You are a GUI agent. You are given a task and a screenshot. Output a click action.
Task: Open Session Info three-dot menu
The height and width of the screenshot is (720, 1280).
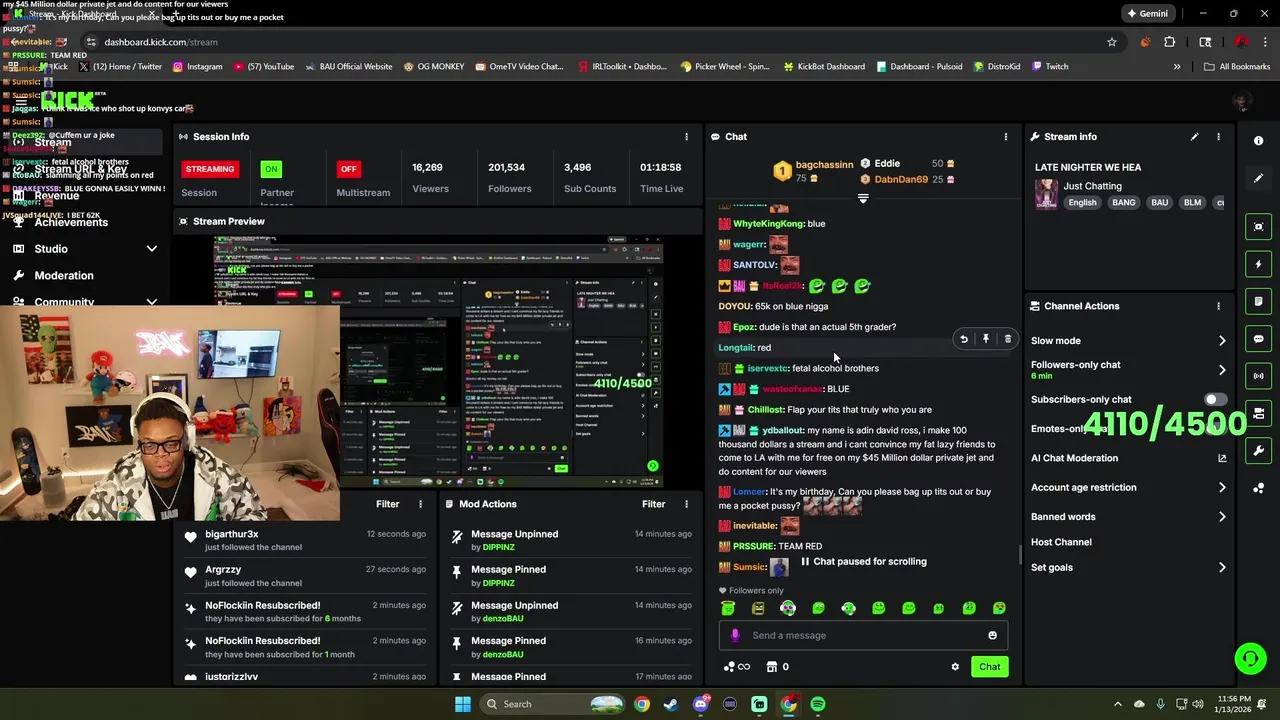[x=686, y=137]
